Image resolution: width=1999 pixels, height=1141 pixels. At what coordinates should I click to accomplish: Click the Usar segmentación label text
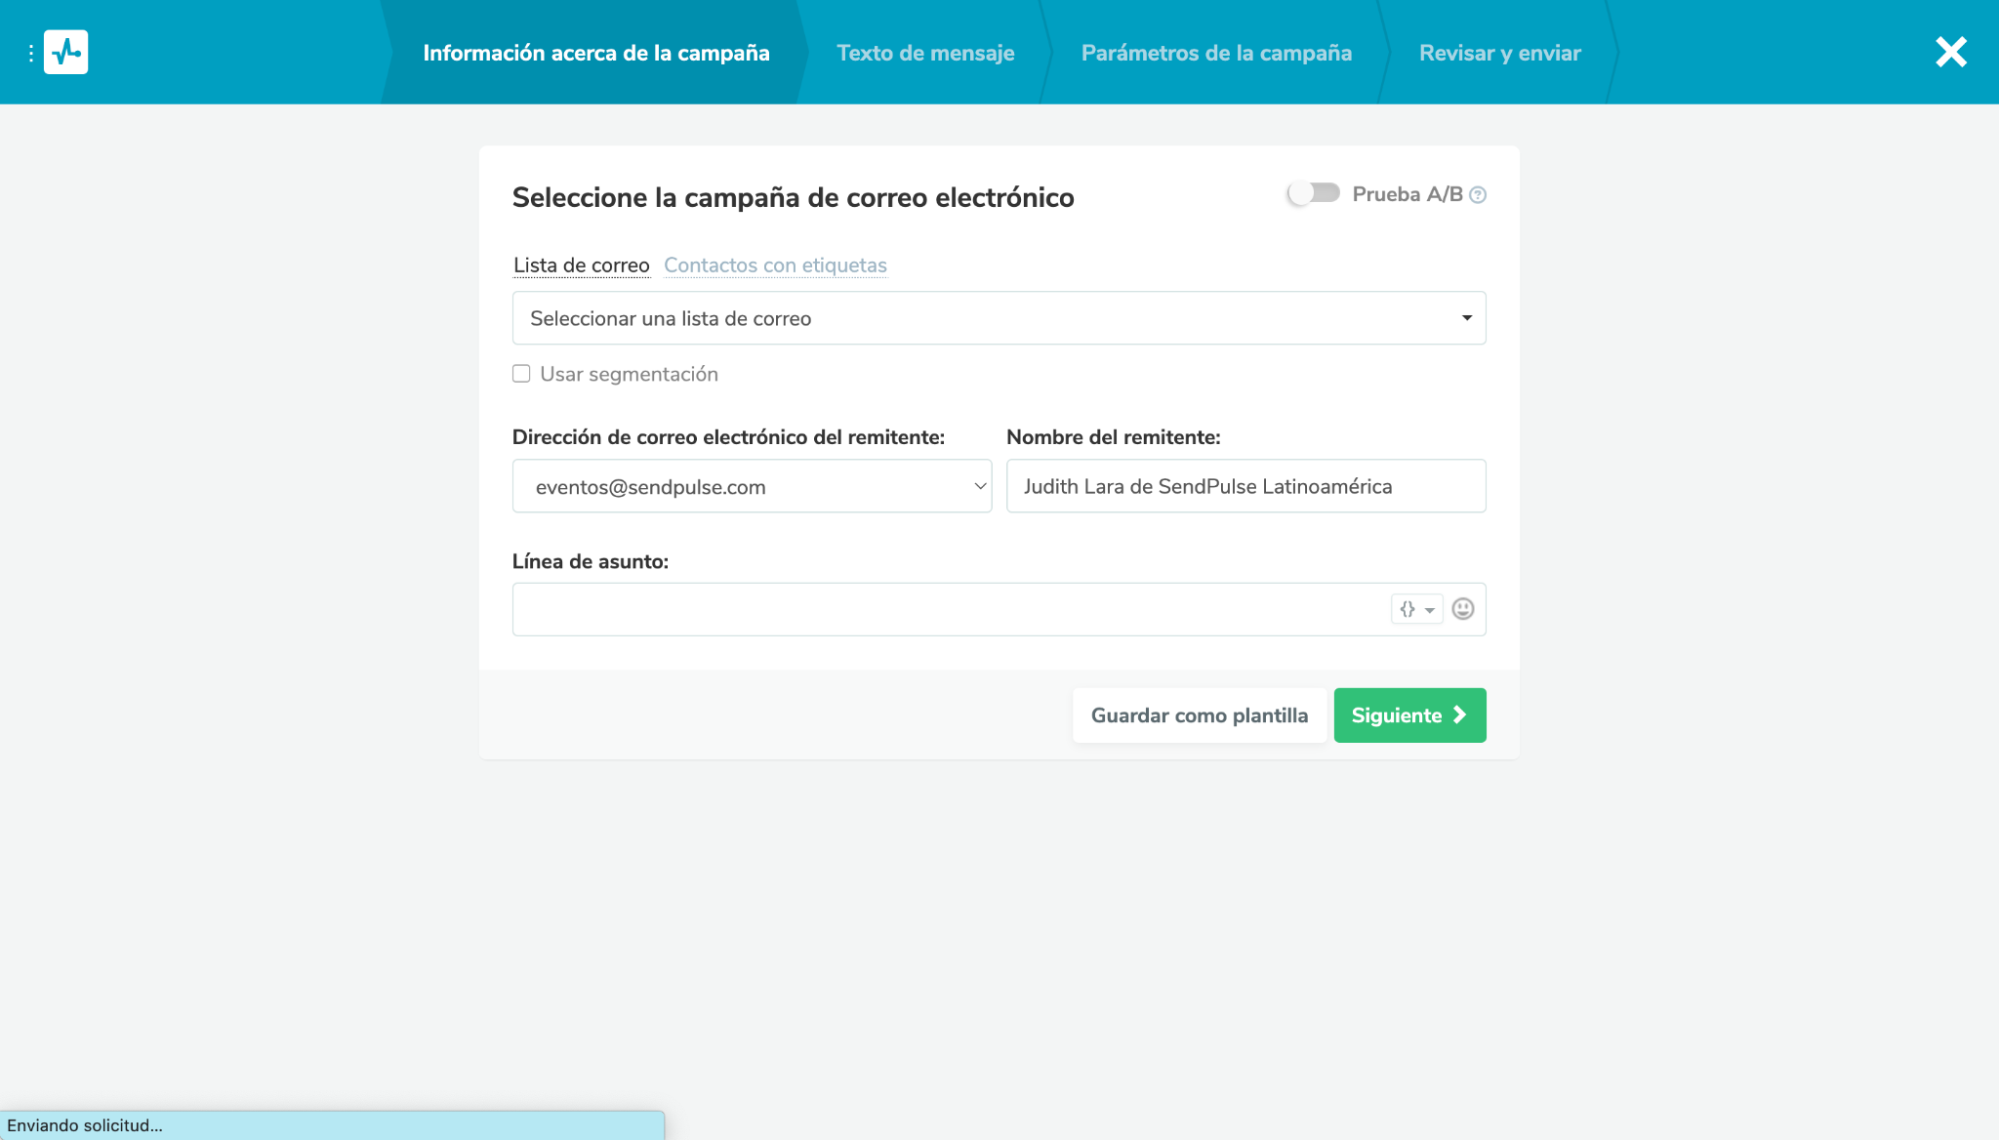[629, 374]
